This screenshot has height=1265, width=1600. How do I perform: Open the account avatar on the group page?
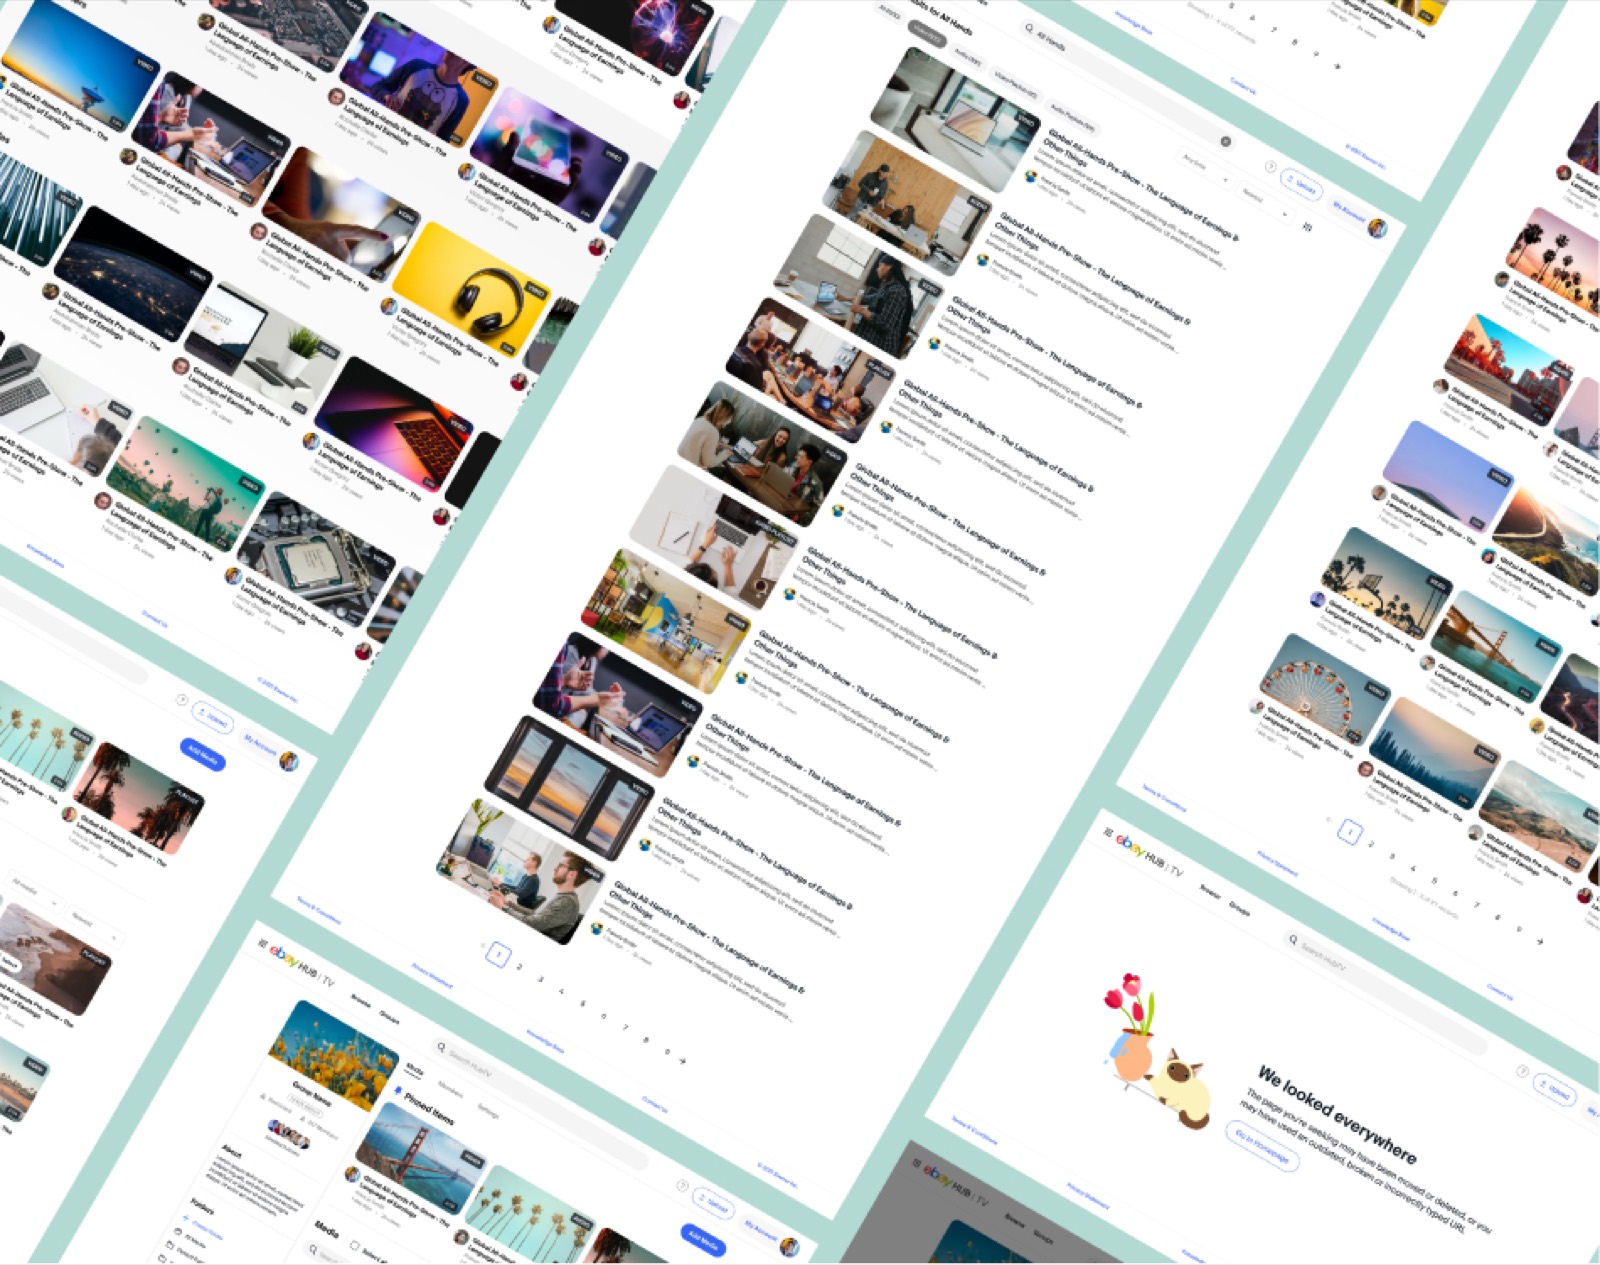[x=790, y=1246]
